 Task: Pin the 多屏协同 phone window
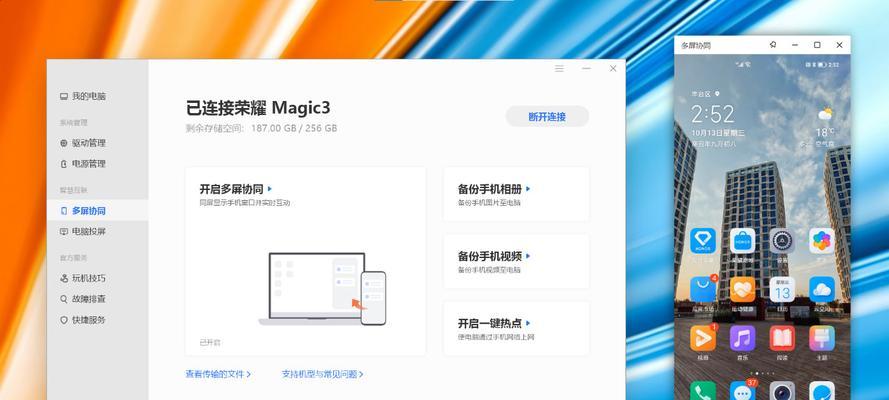(x=773, y=45)
